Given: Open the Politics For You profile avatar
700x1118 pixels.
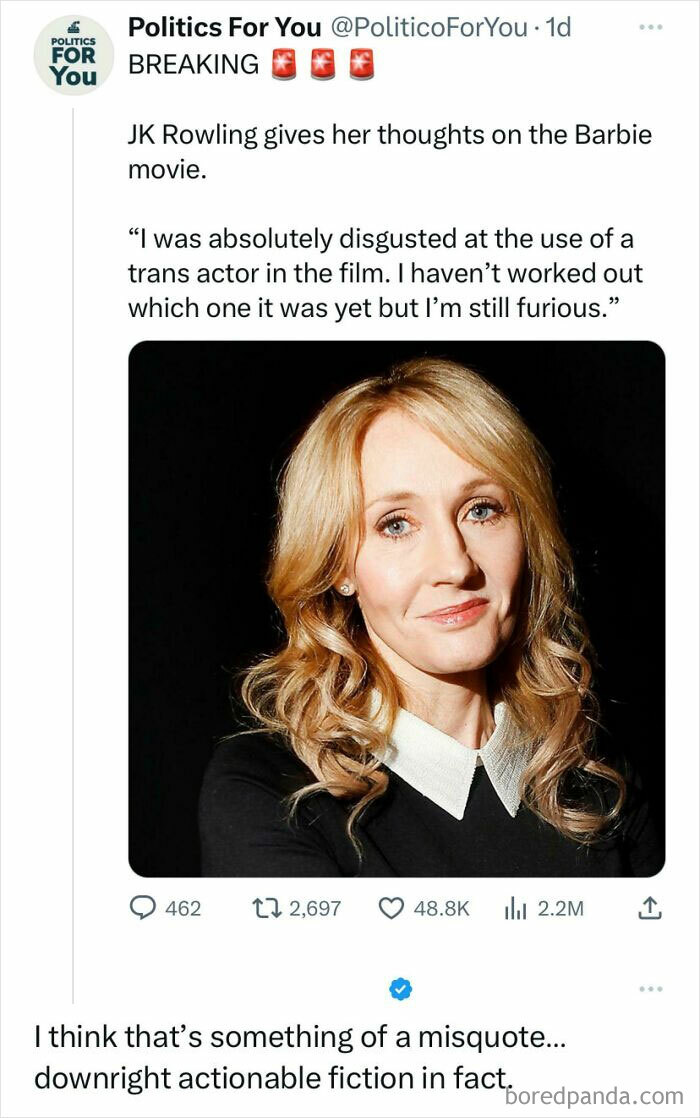Looking at the screenshot, I should [73, 56].
